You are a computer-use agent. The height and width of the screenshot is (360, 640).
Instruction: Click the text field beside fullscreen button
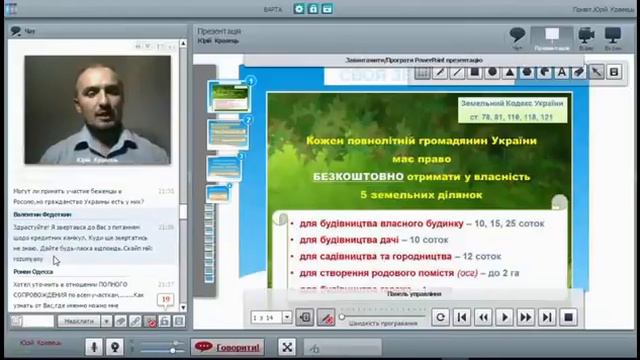tap(342, 347)
